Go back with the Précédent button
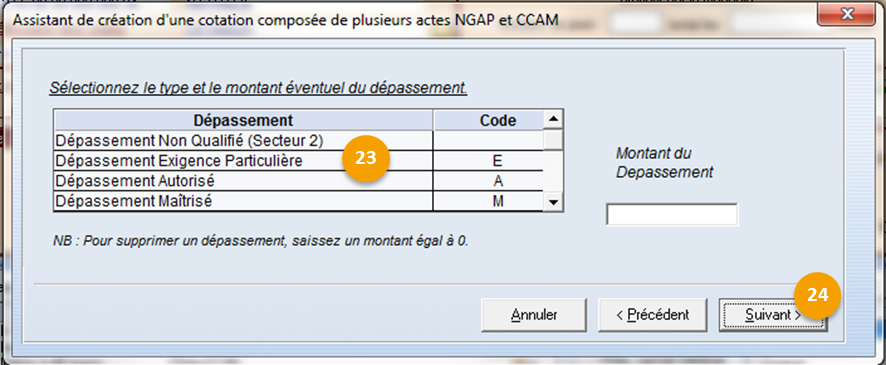886x365 pixels. coord(652,315)
